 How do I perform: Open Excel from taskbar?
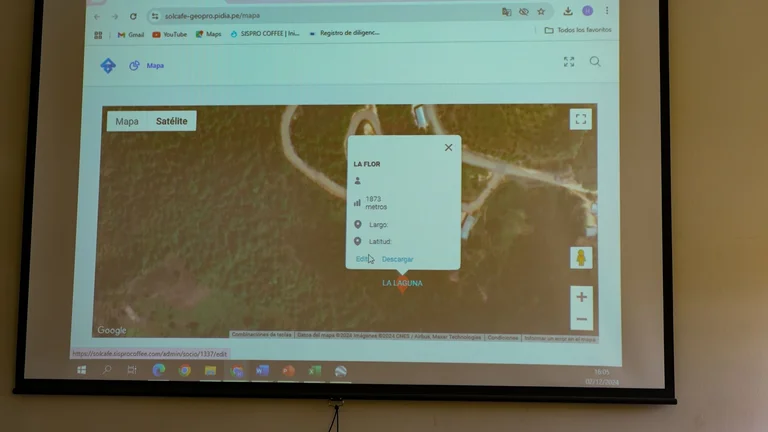click(x=314, y=371)
